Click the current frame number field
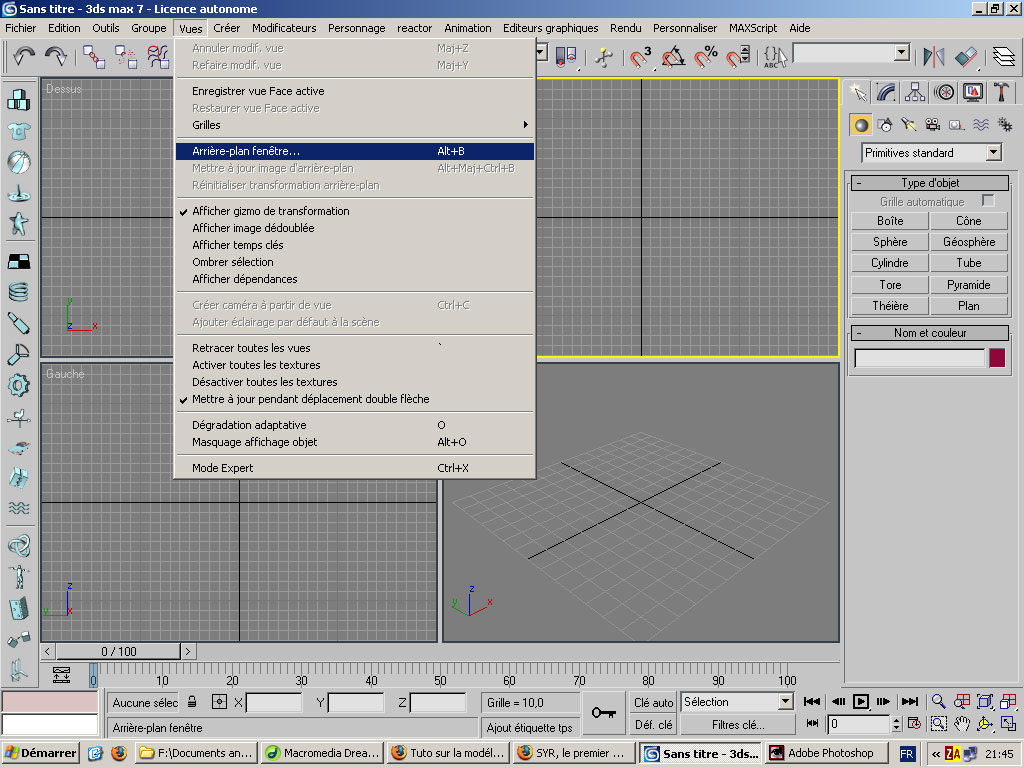 point(859,724)
